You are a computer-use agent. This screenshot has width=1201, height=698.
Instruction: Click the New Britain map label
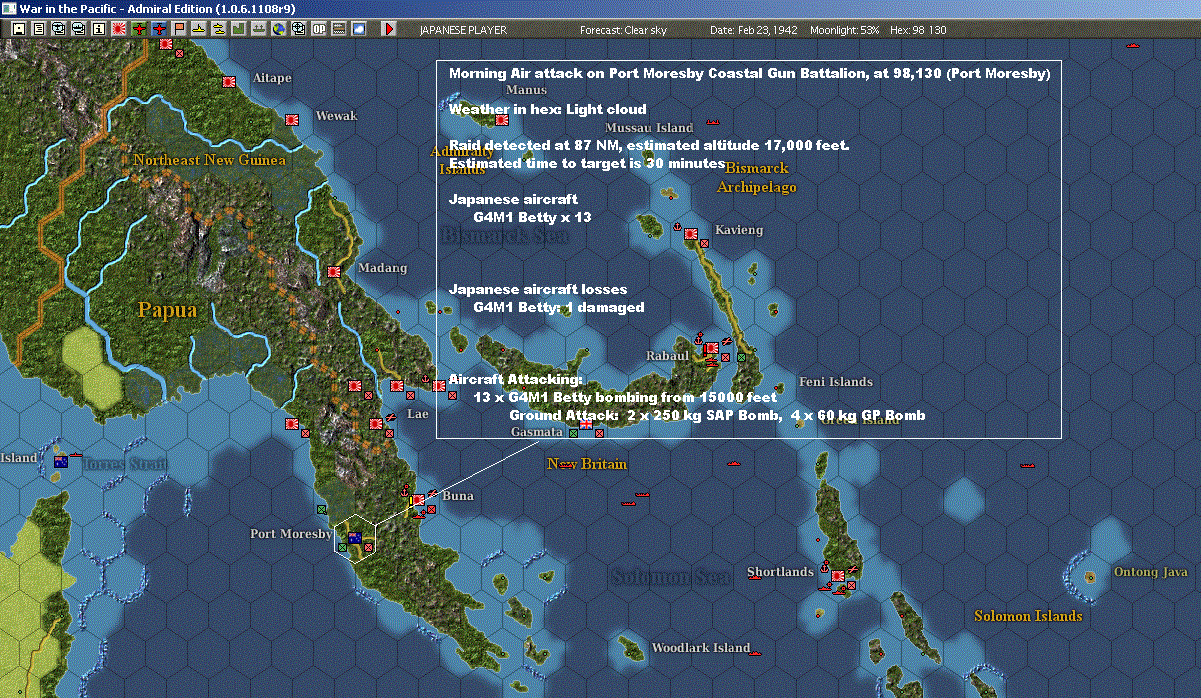click(587, 464)
